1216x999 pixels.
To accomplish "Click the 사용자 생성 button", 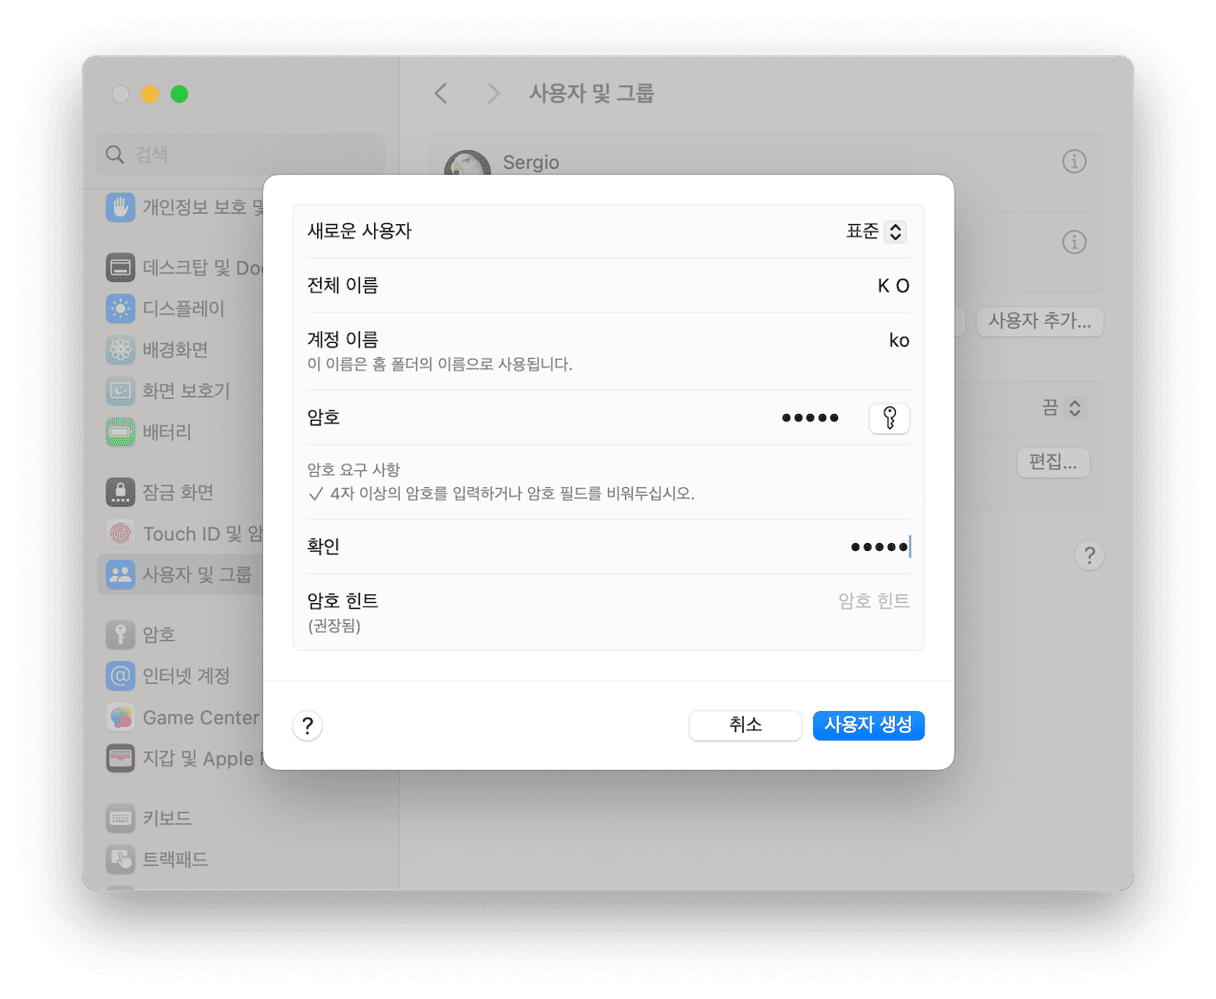I will 868,725.
